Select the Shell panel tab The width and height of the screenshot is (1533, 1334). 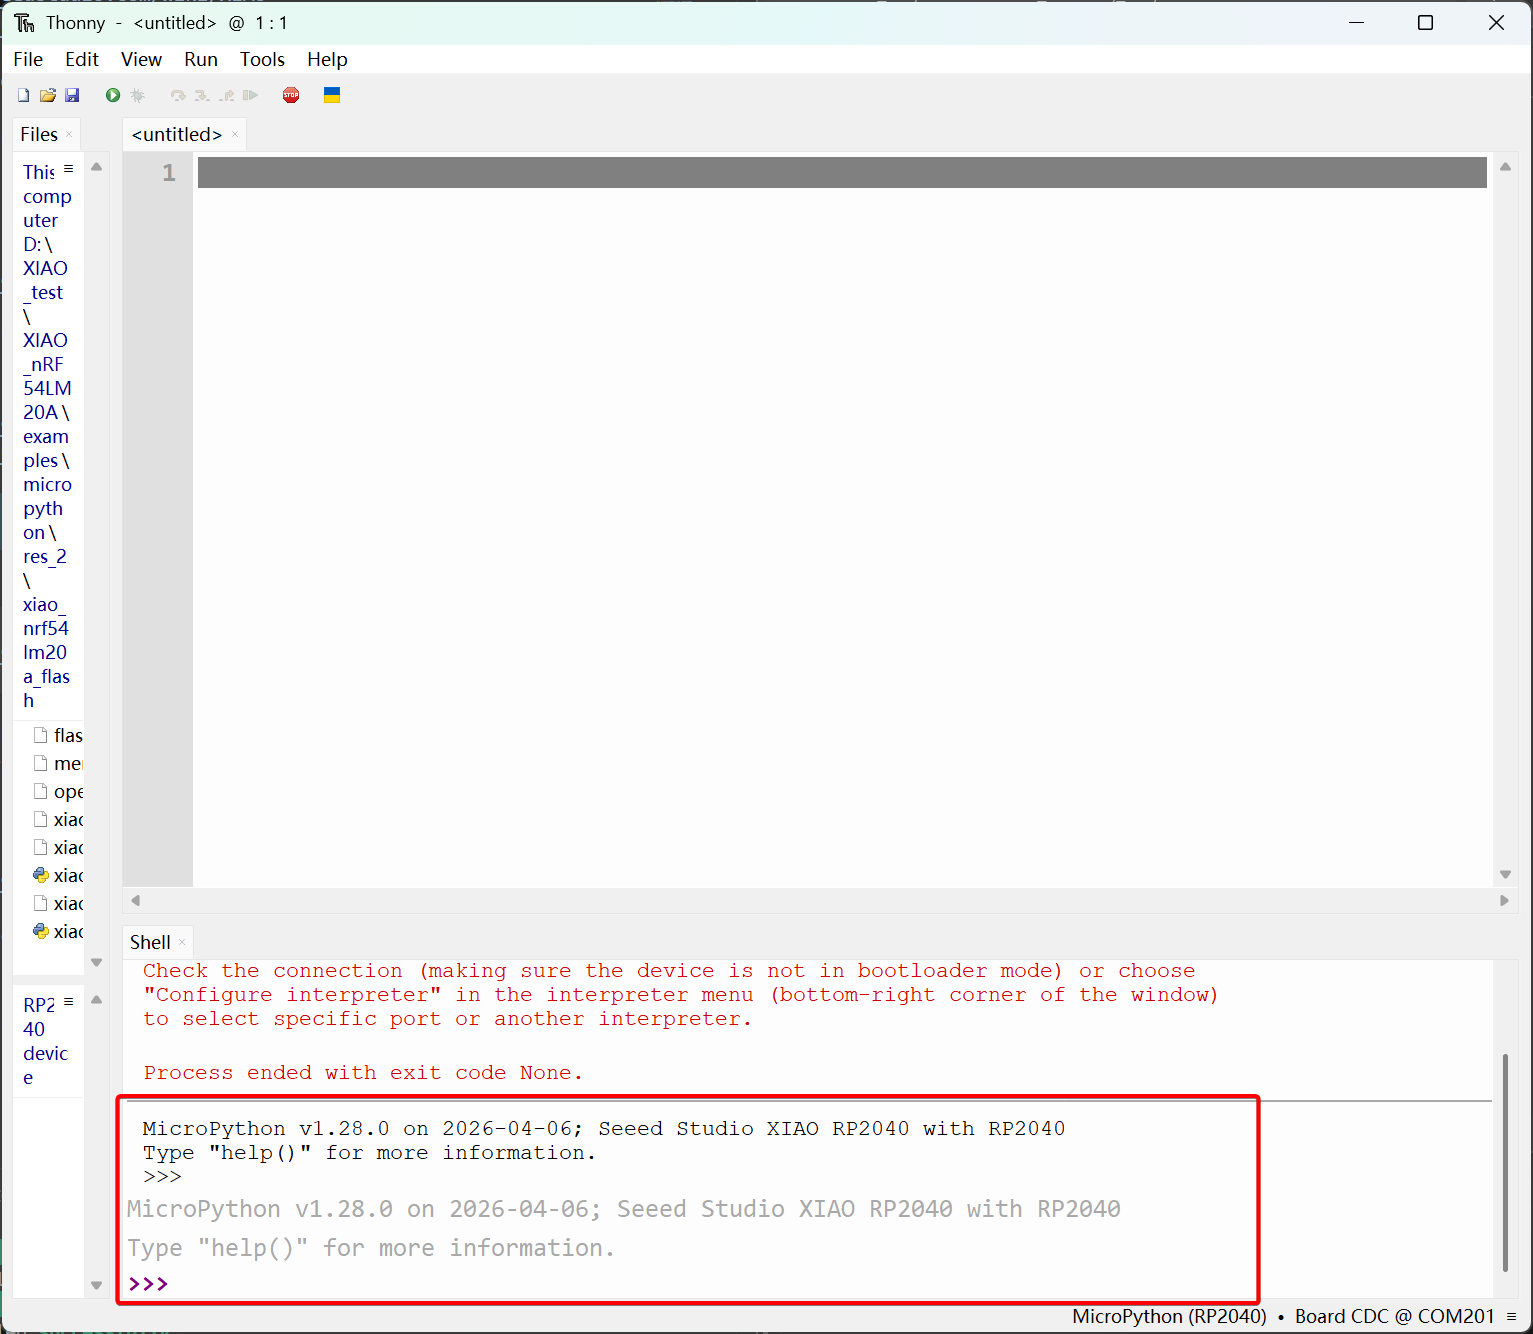tap(150, 942)
